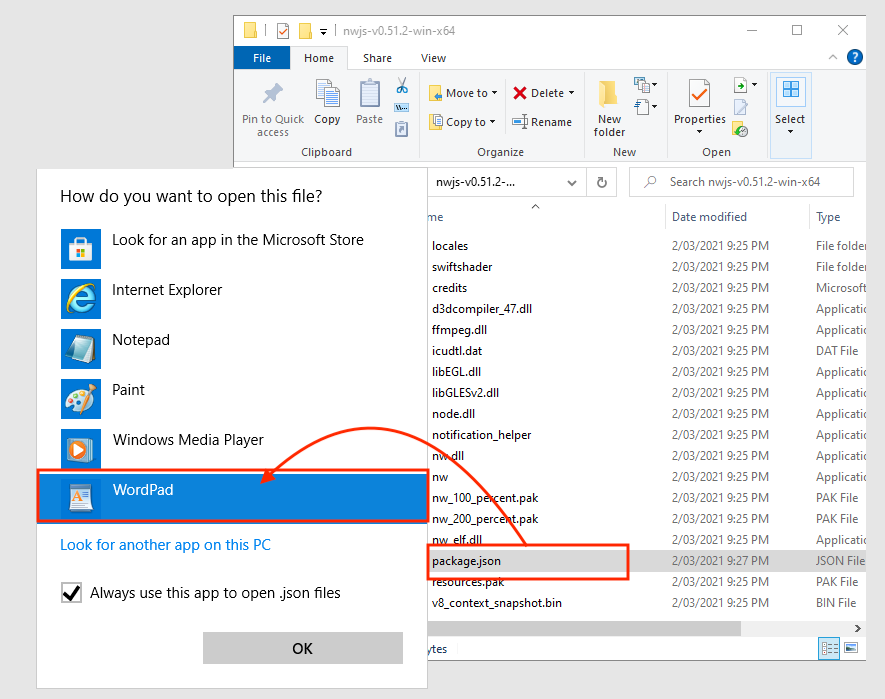This screenshot has height=699, width=885.
Task: Expand the Open dropdown arrow
Action: click(x=755, y=85)
